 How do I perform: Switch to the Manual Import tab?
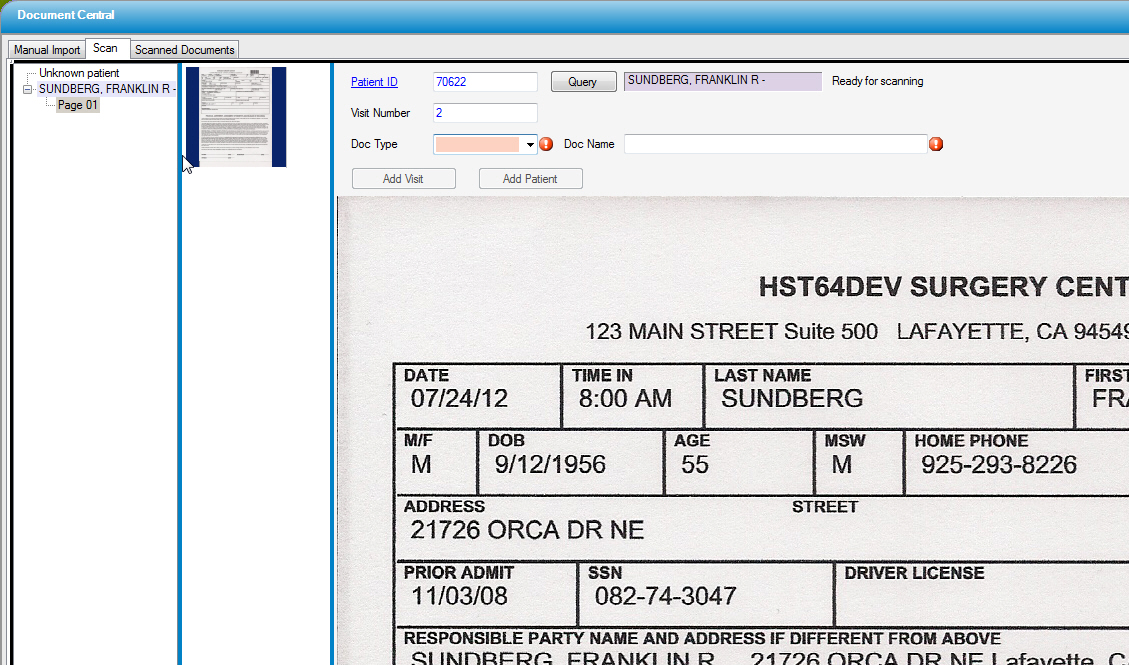[x=45, y=49]
